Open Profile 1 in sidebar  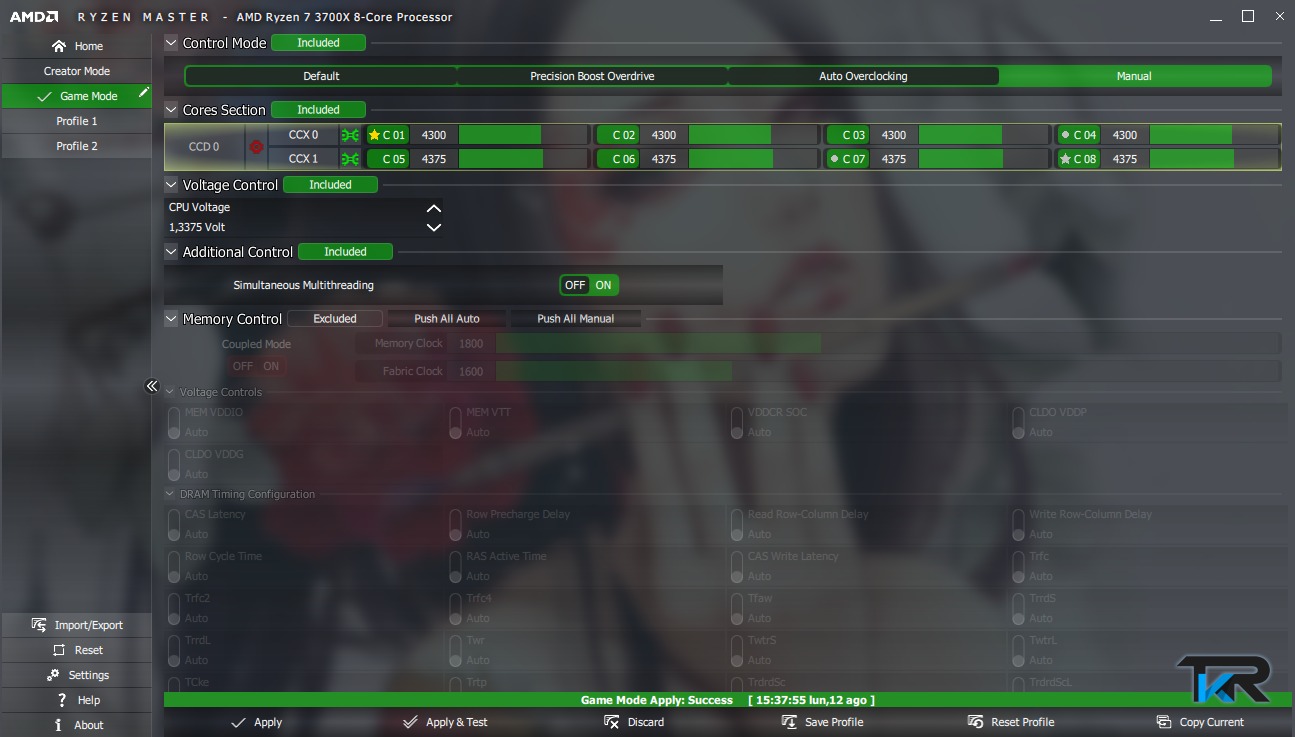pos(76,121)
